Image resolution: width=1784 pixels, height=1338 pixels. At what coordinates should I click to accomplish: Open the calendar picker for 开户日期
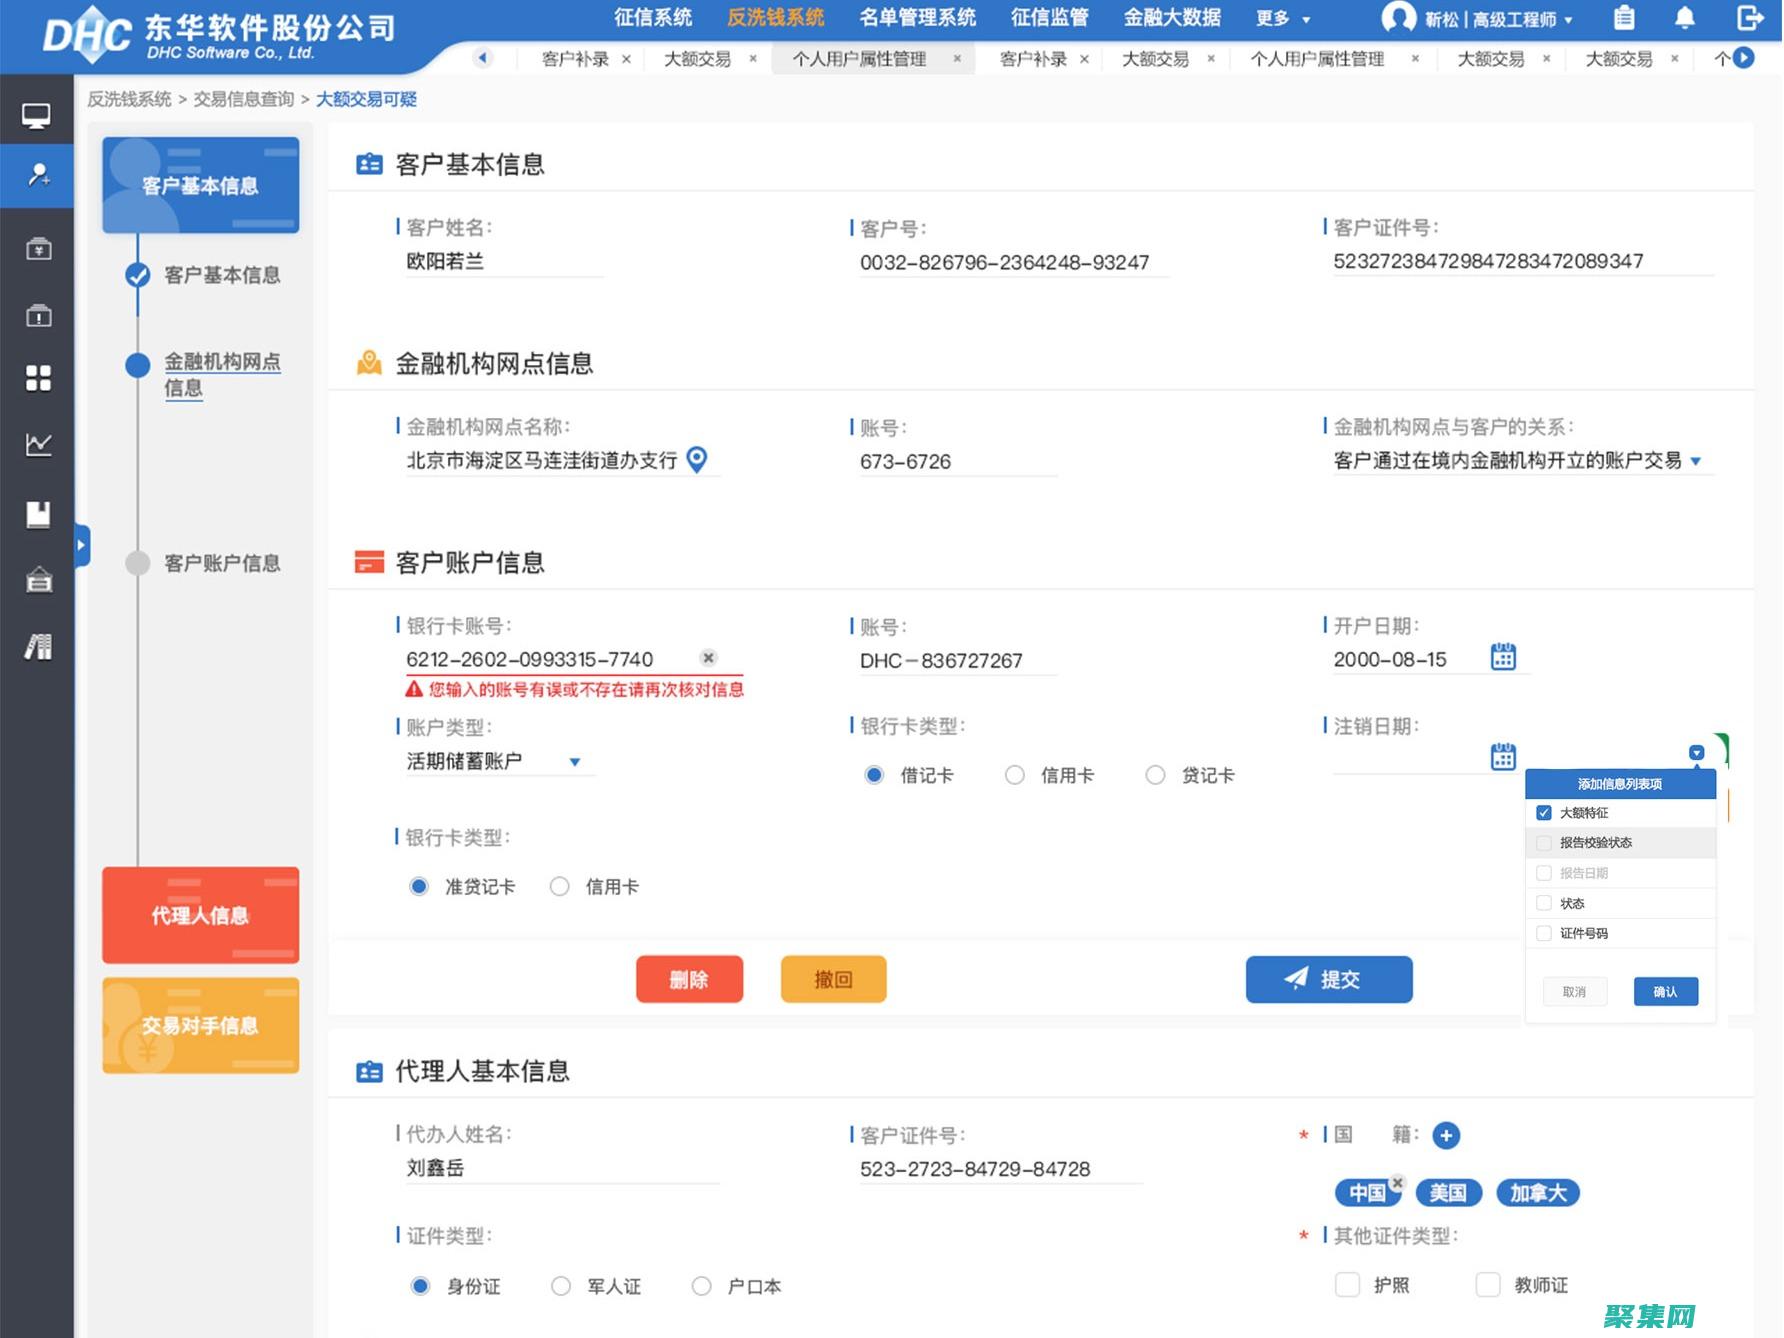pyautogui.click(x=1503, y=657)
